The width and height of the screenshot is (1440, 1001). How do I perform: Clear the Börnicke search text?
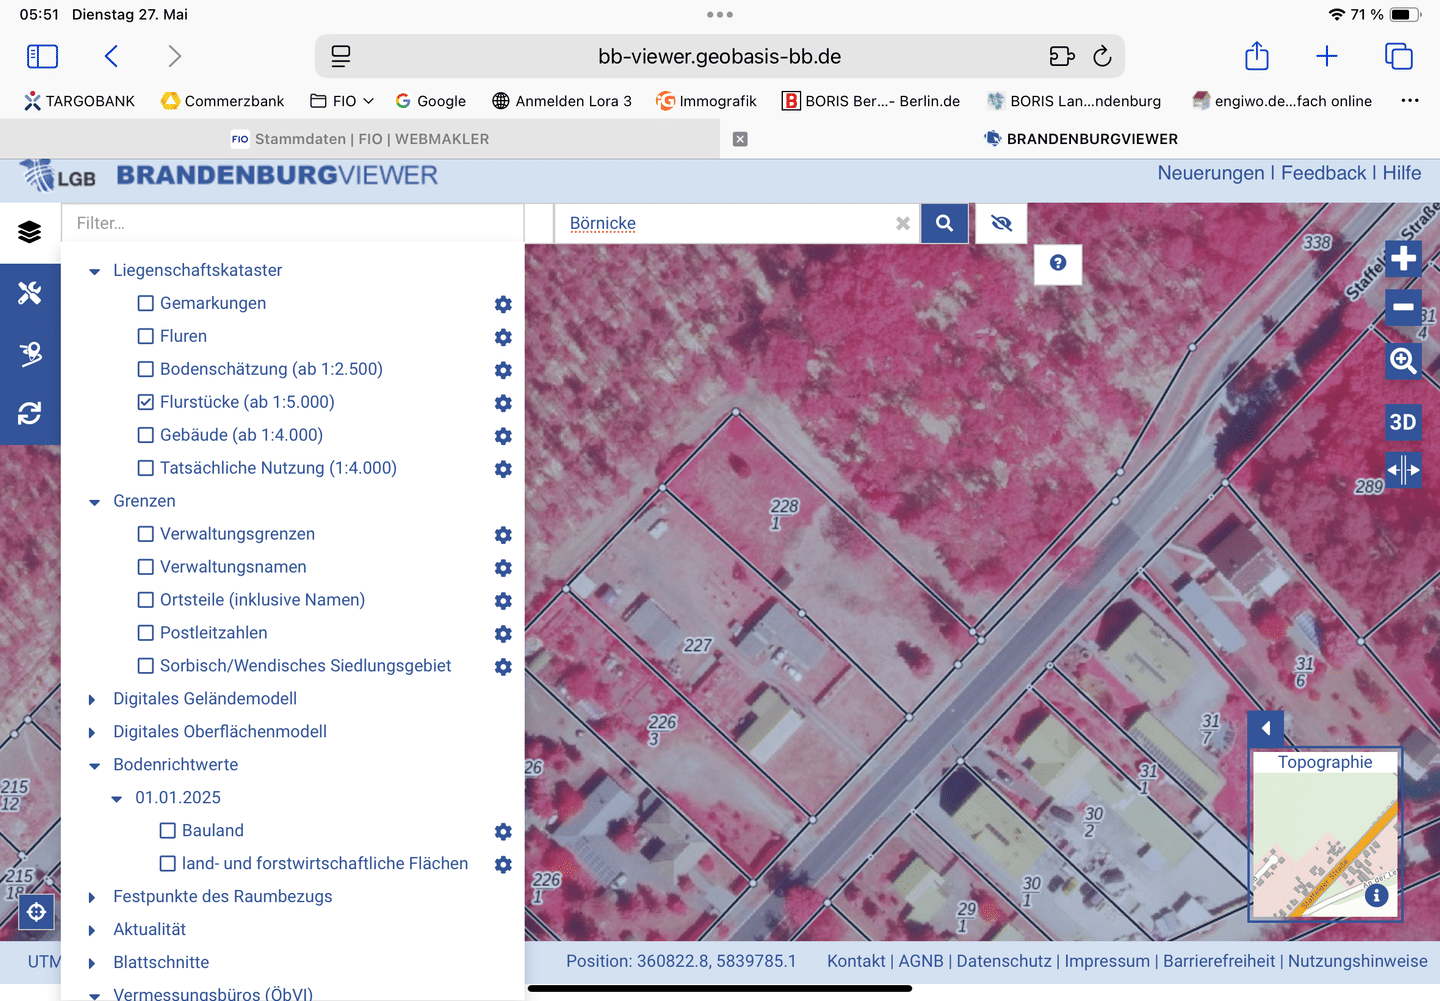pos(903,223)
